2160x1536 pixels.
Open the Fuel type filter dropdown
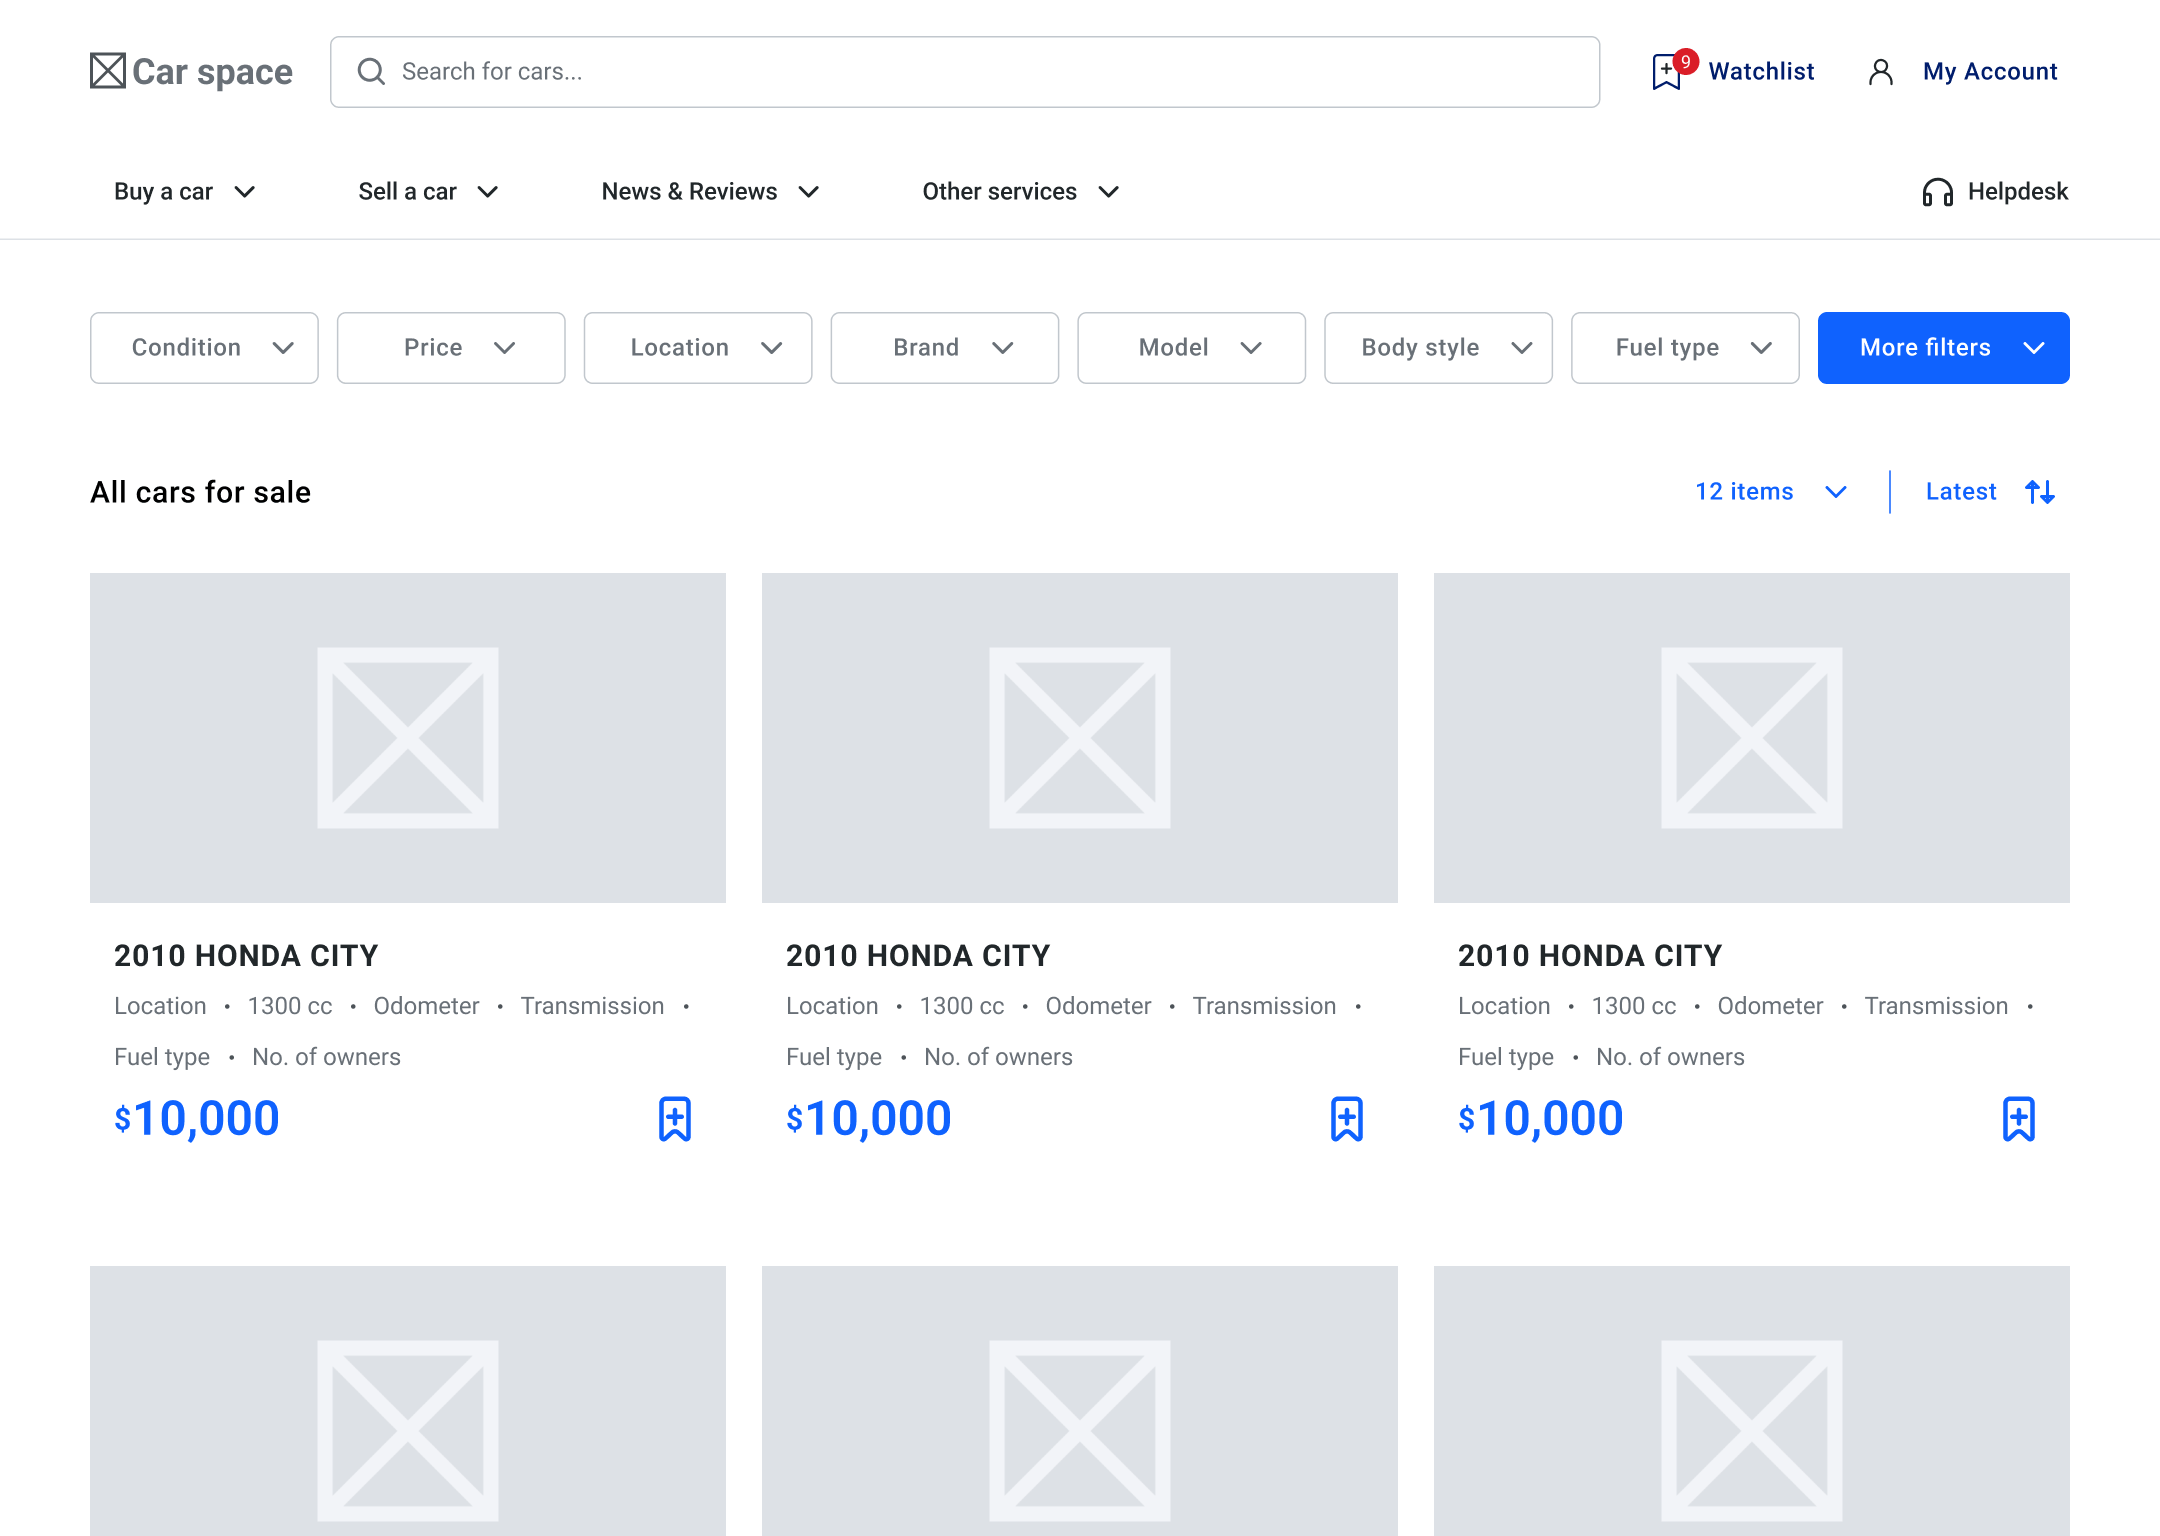pyautogui.click(x=1686, y=348)
